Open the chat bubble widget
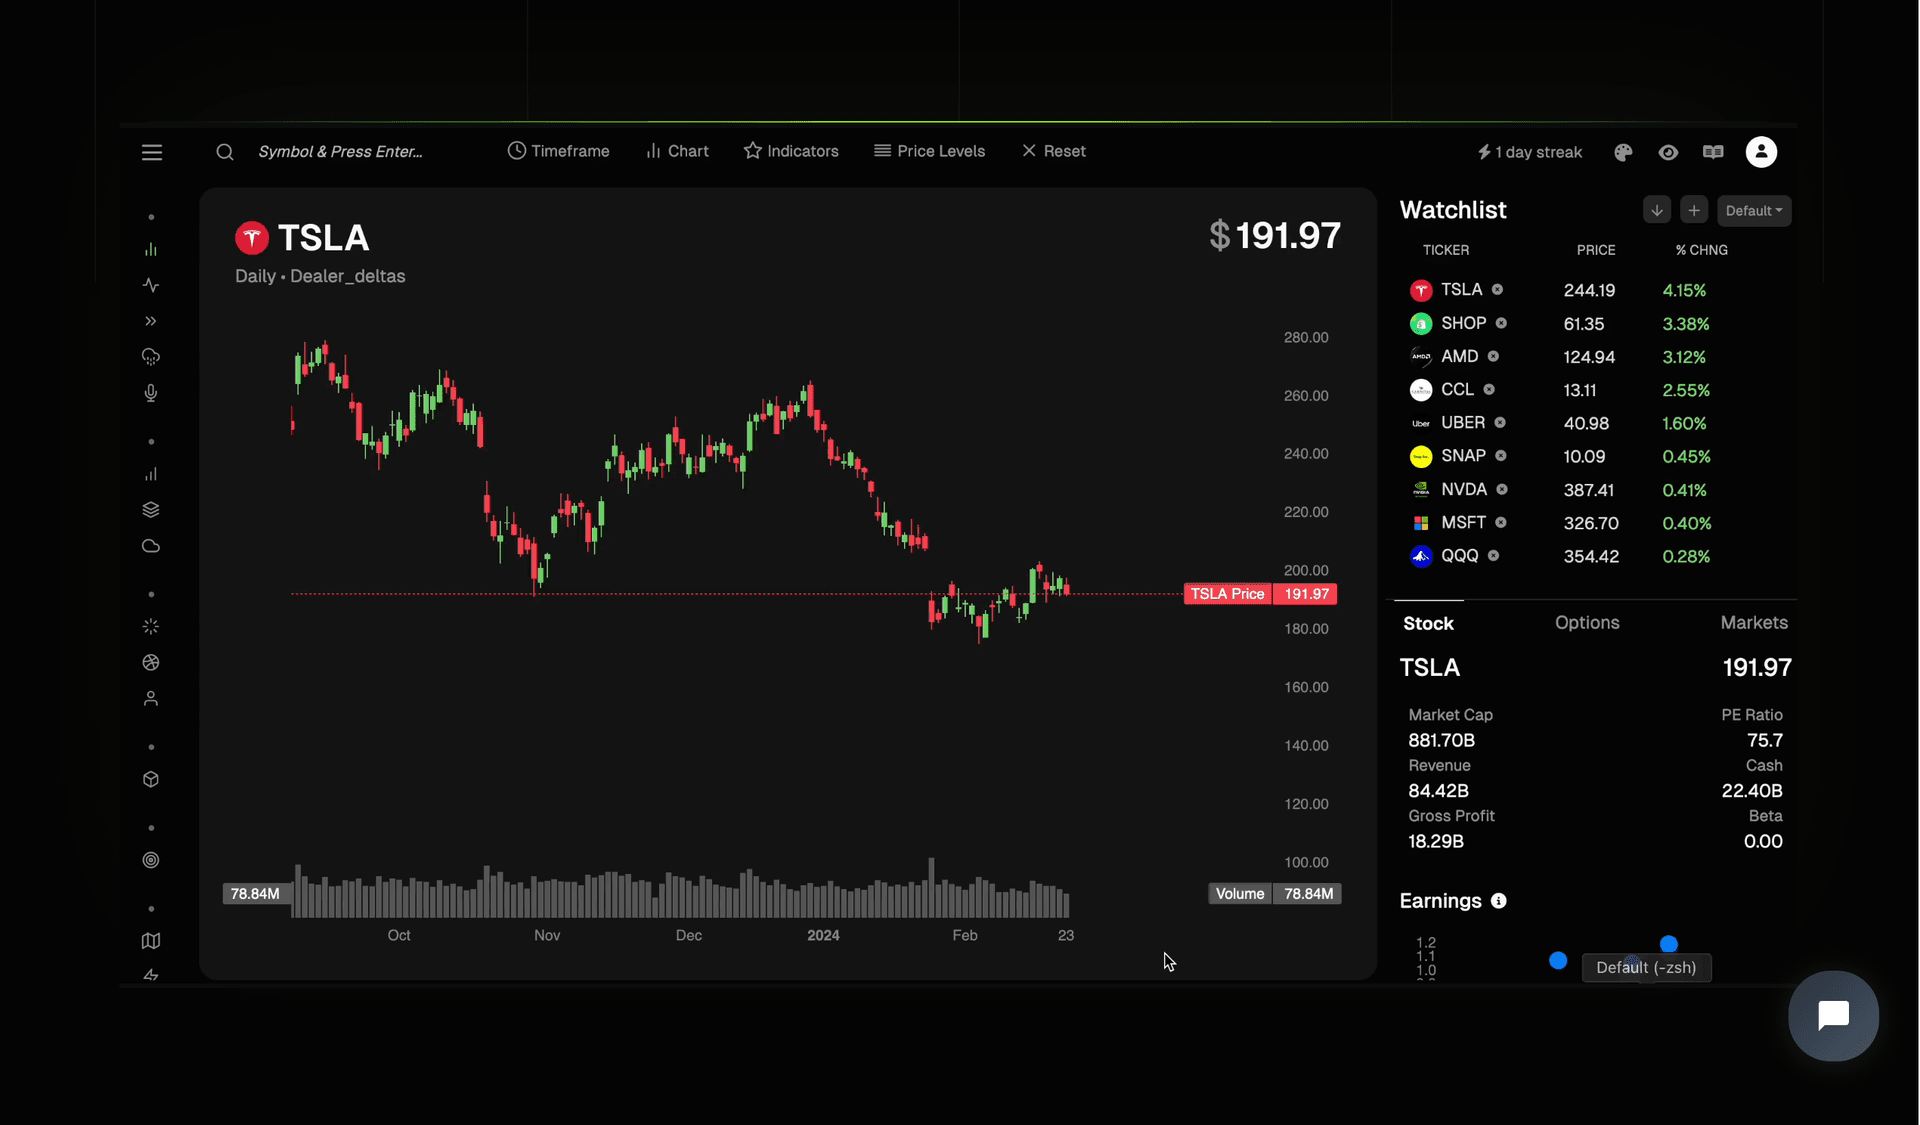1920x1125 pixels. 1833,1016
